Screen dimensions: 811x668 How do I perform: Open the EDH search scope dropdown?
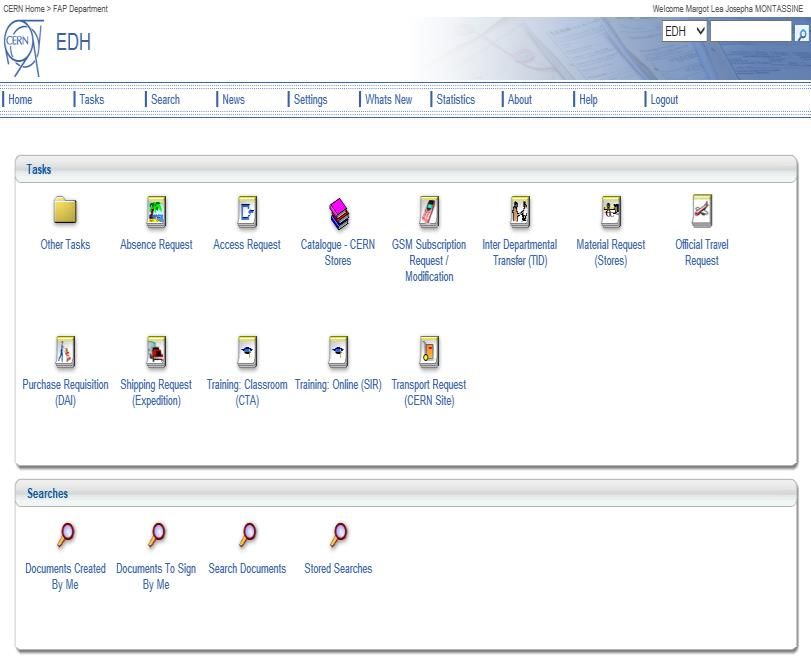[x=684, y=32]
